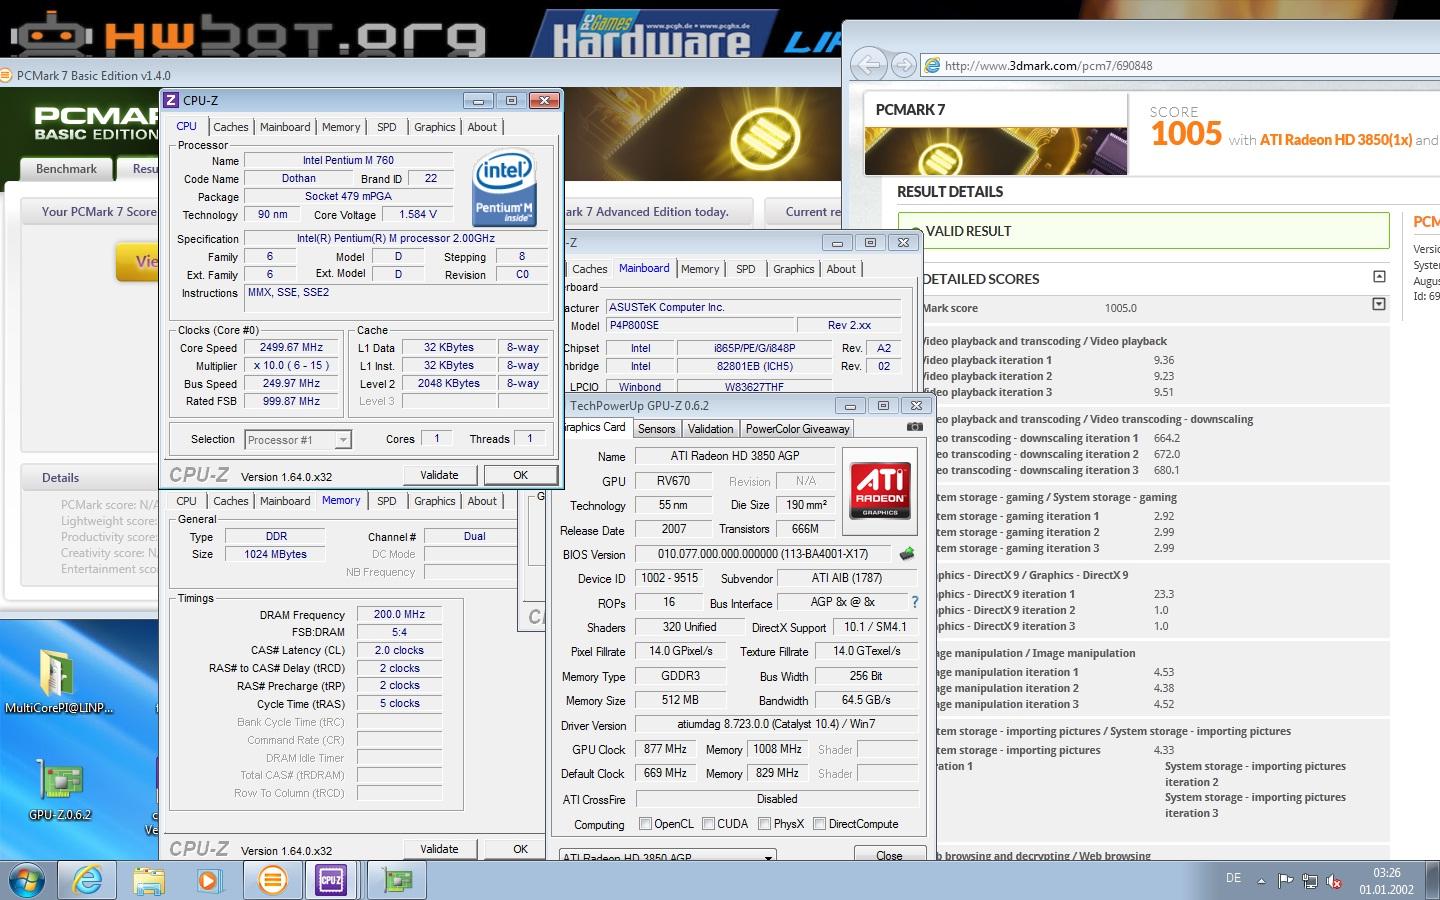
Task: Enable the OpenCL checkbox in GPU-Z
Action: point(645,824)
